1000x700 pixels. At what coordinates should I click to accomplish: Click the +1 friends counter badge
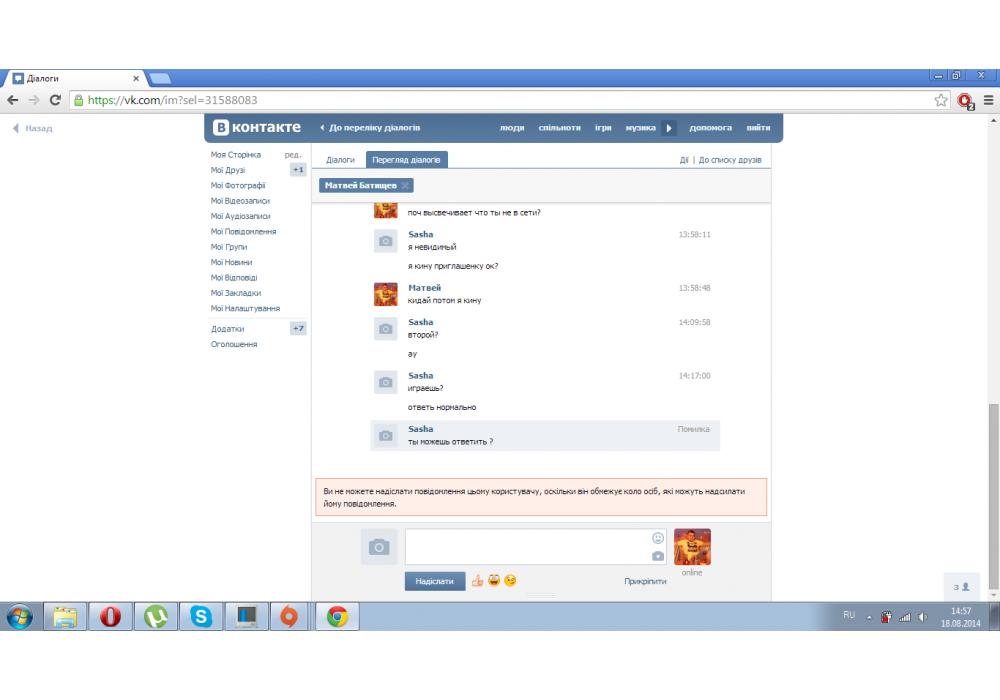[298, 170]
